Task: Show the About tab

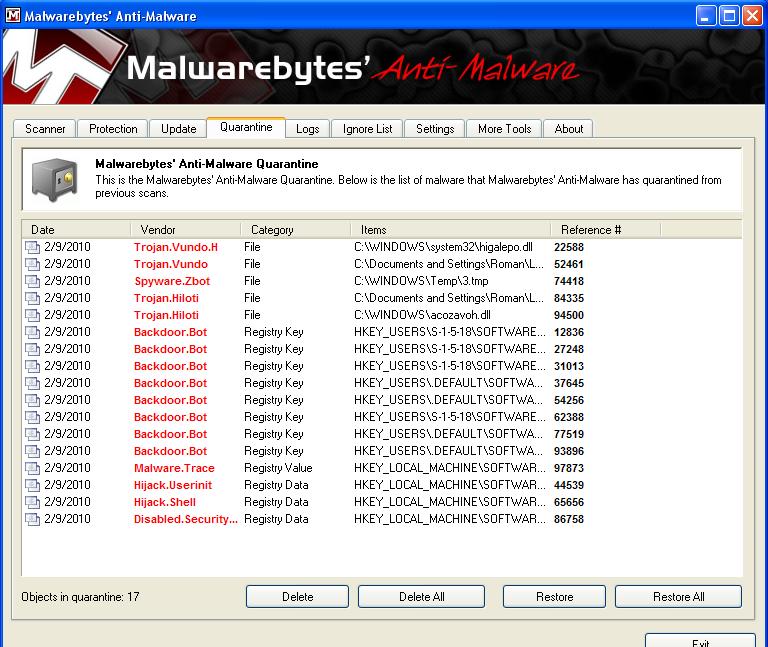Action: tap(569, 129)
